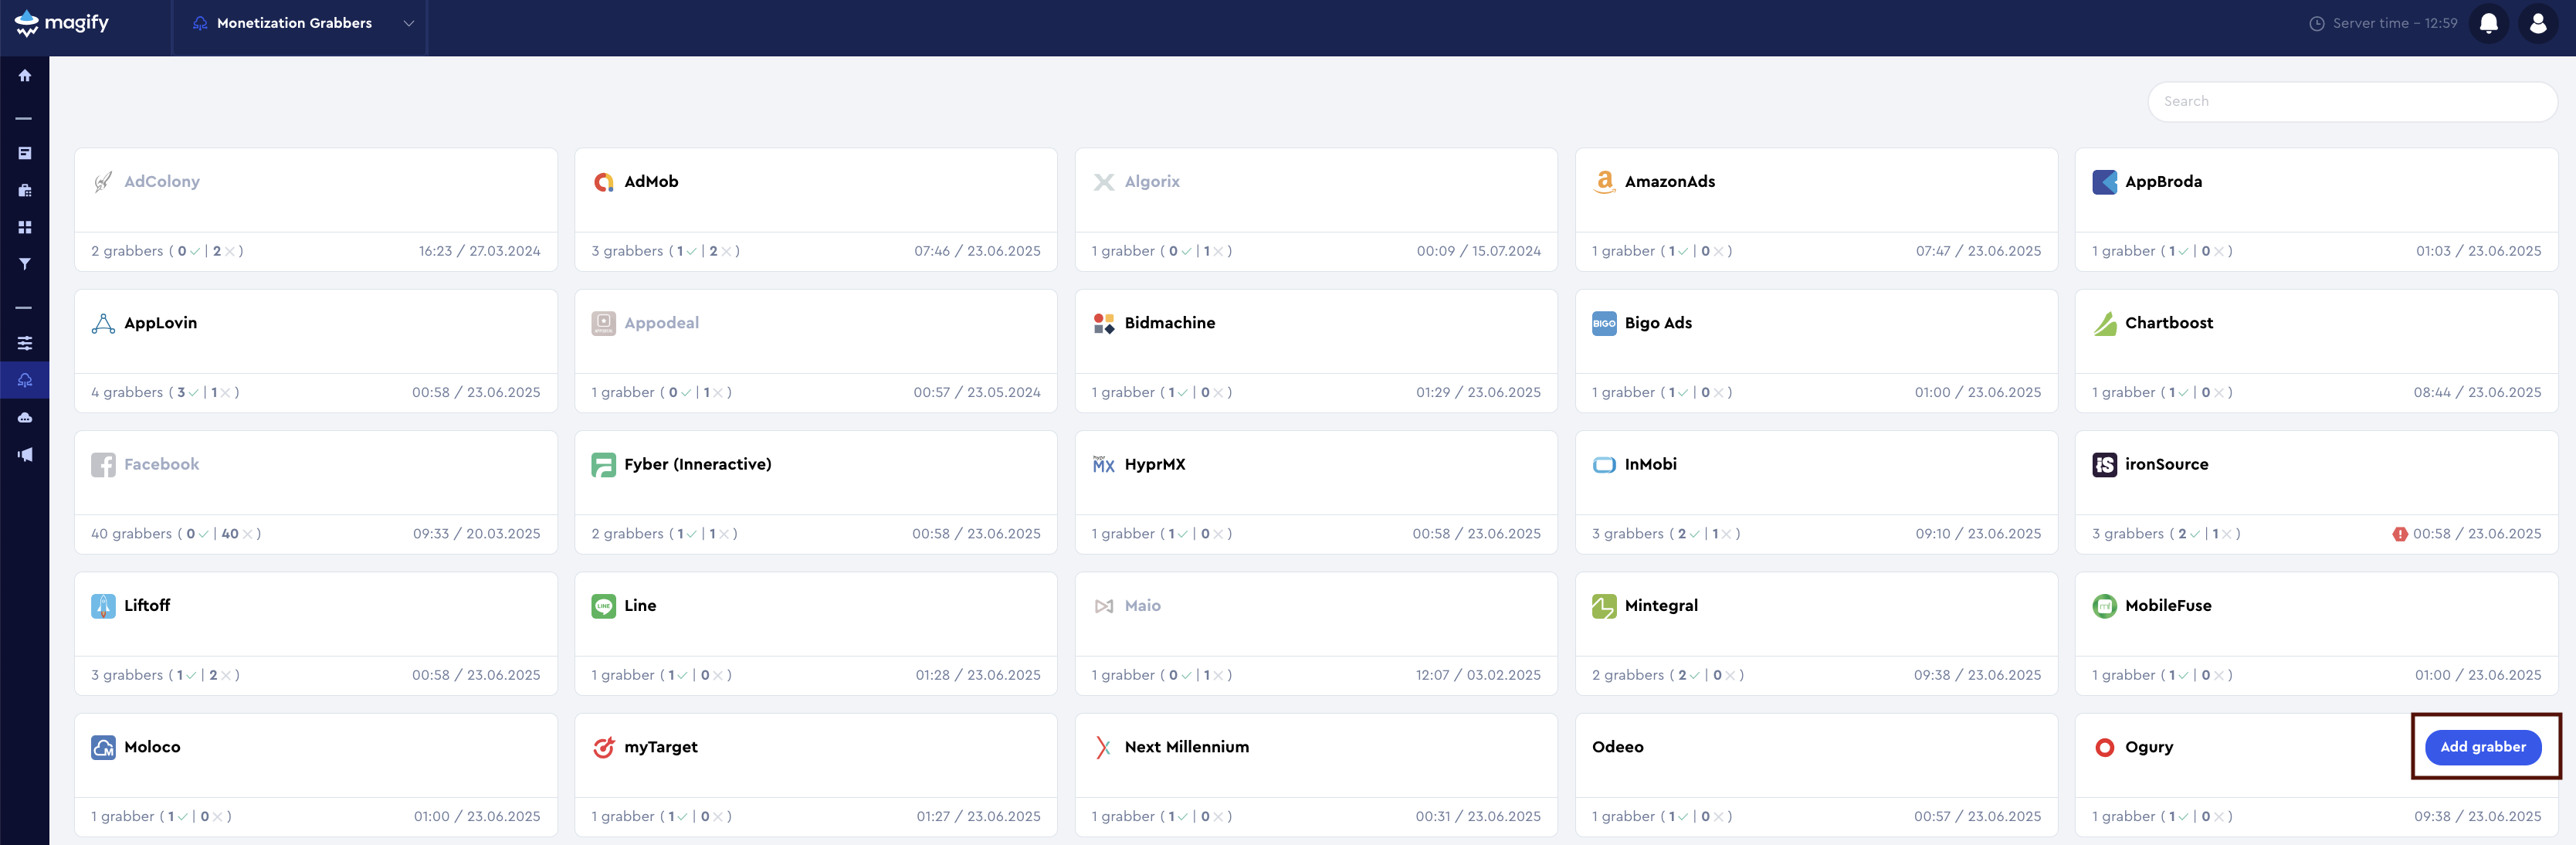Open the user profile avatar icon
2576x845 pixels.
point(2537,23)
